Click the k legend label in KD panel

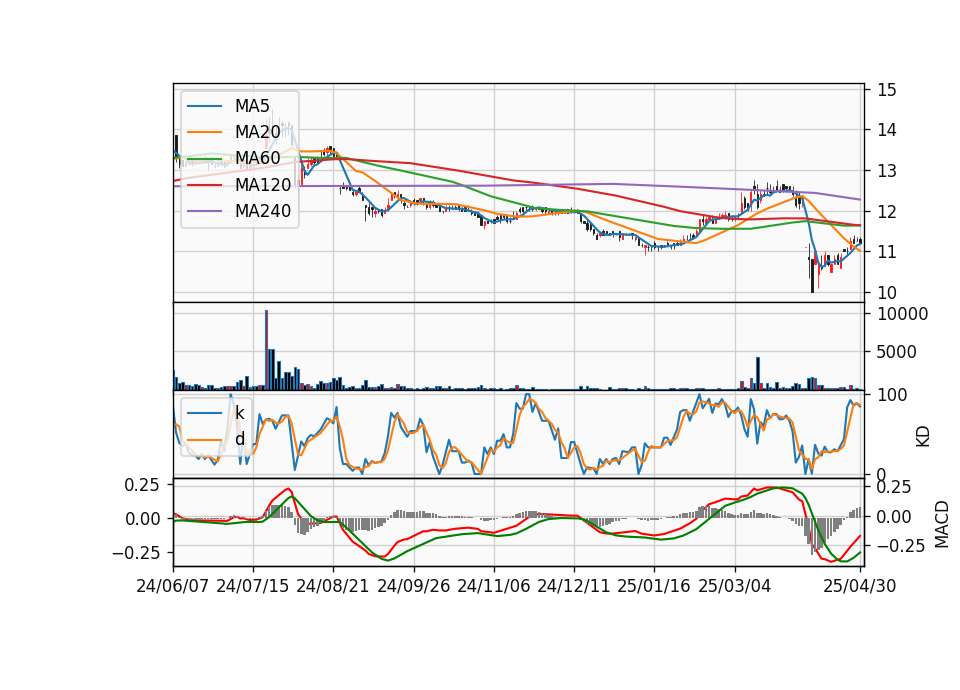[239, 413]
